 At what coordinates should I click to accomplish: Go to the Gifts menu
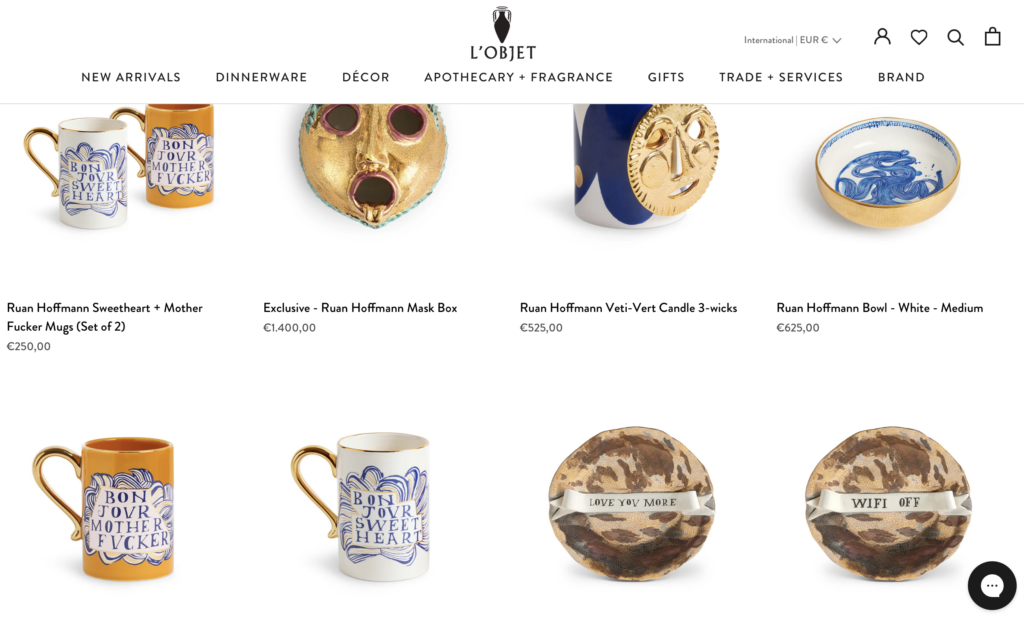(x=666, y=77)
